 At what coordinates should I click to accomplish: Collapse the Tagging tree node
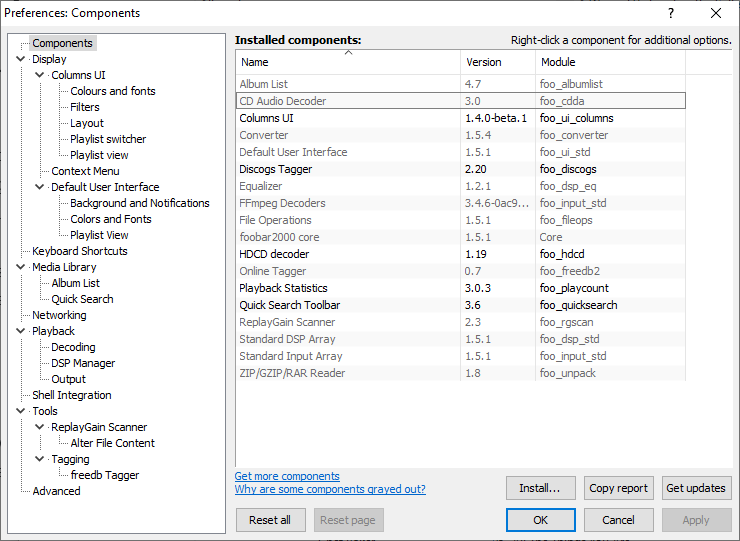[x=40, y=459]
